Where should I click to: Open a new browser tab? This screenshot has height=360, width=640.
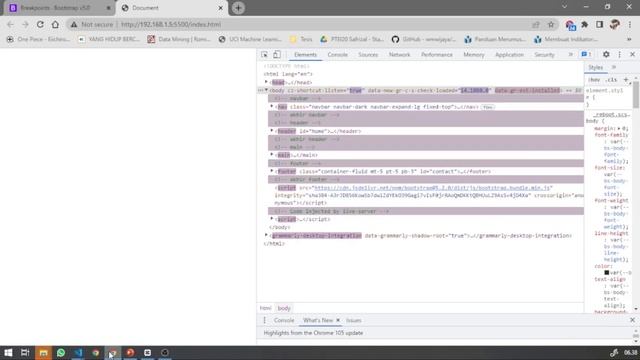click(238, 8)
